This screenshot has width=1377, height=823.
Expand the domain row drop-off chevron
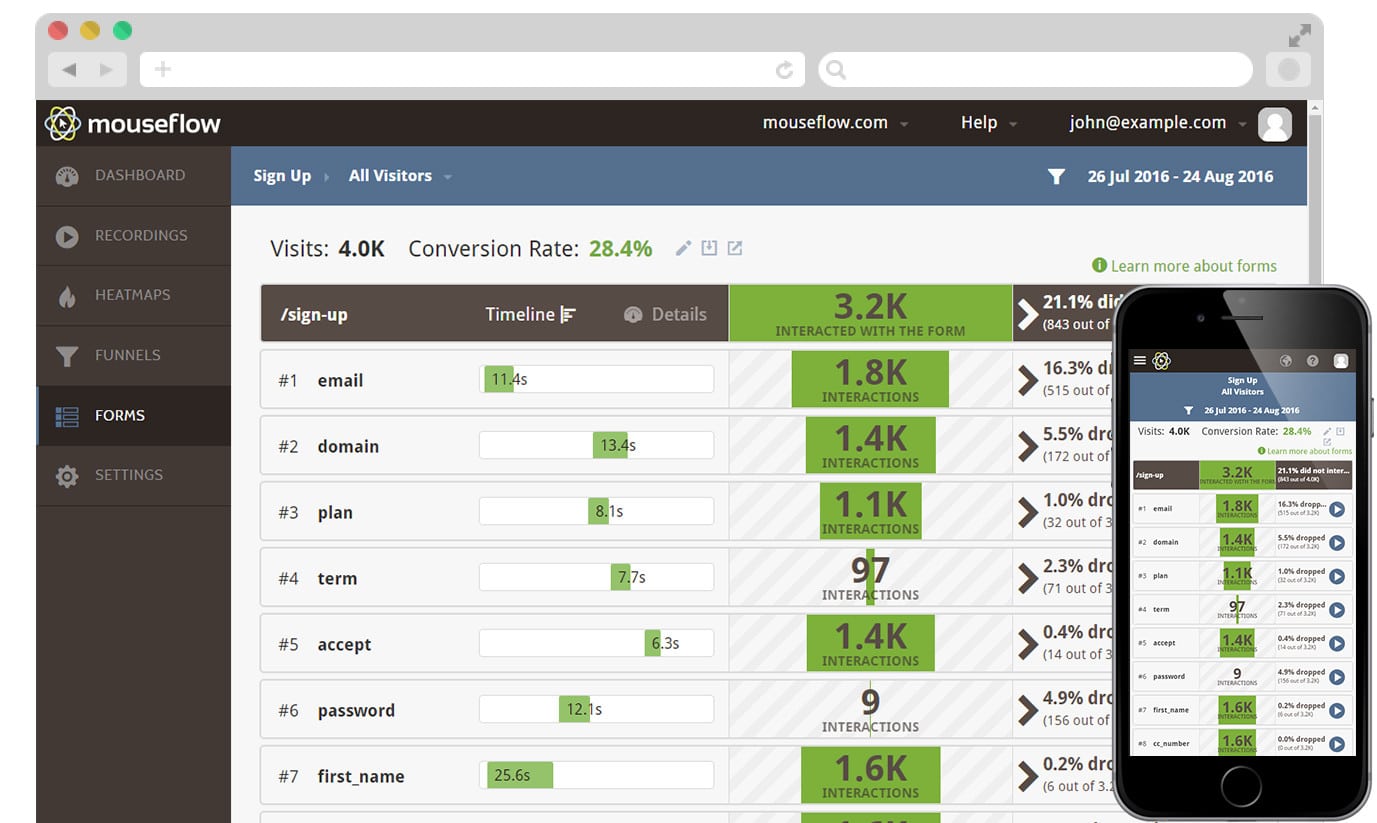tap(1028, 446)
